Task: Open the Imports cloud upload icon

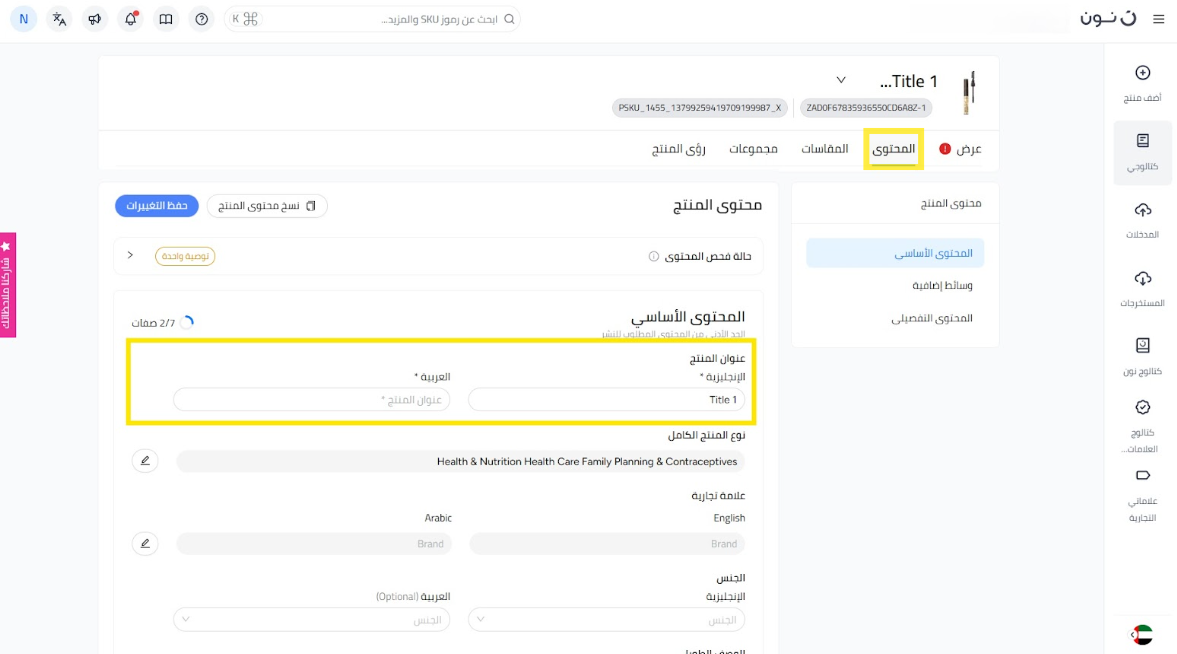Action: click(1143, 210)
